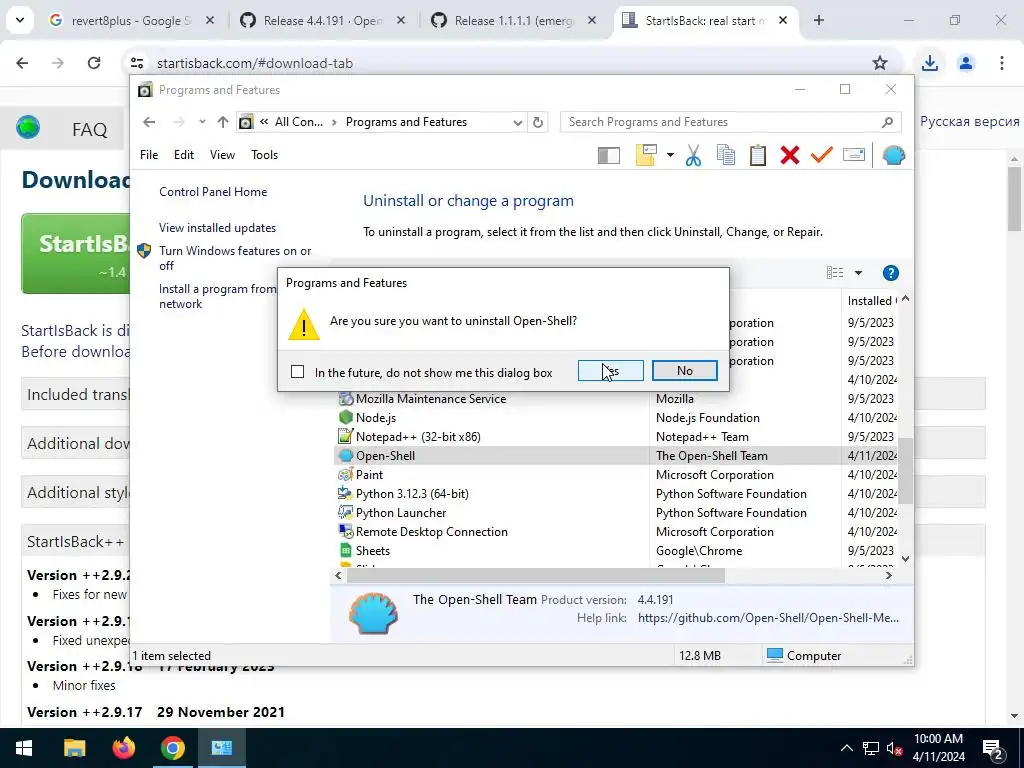Launch Firefox from the taskbar
The width and height of the screenshot is (1024, 768).
[123, 748]
